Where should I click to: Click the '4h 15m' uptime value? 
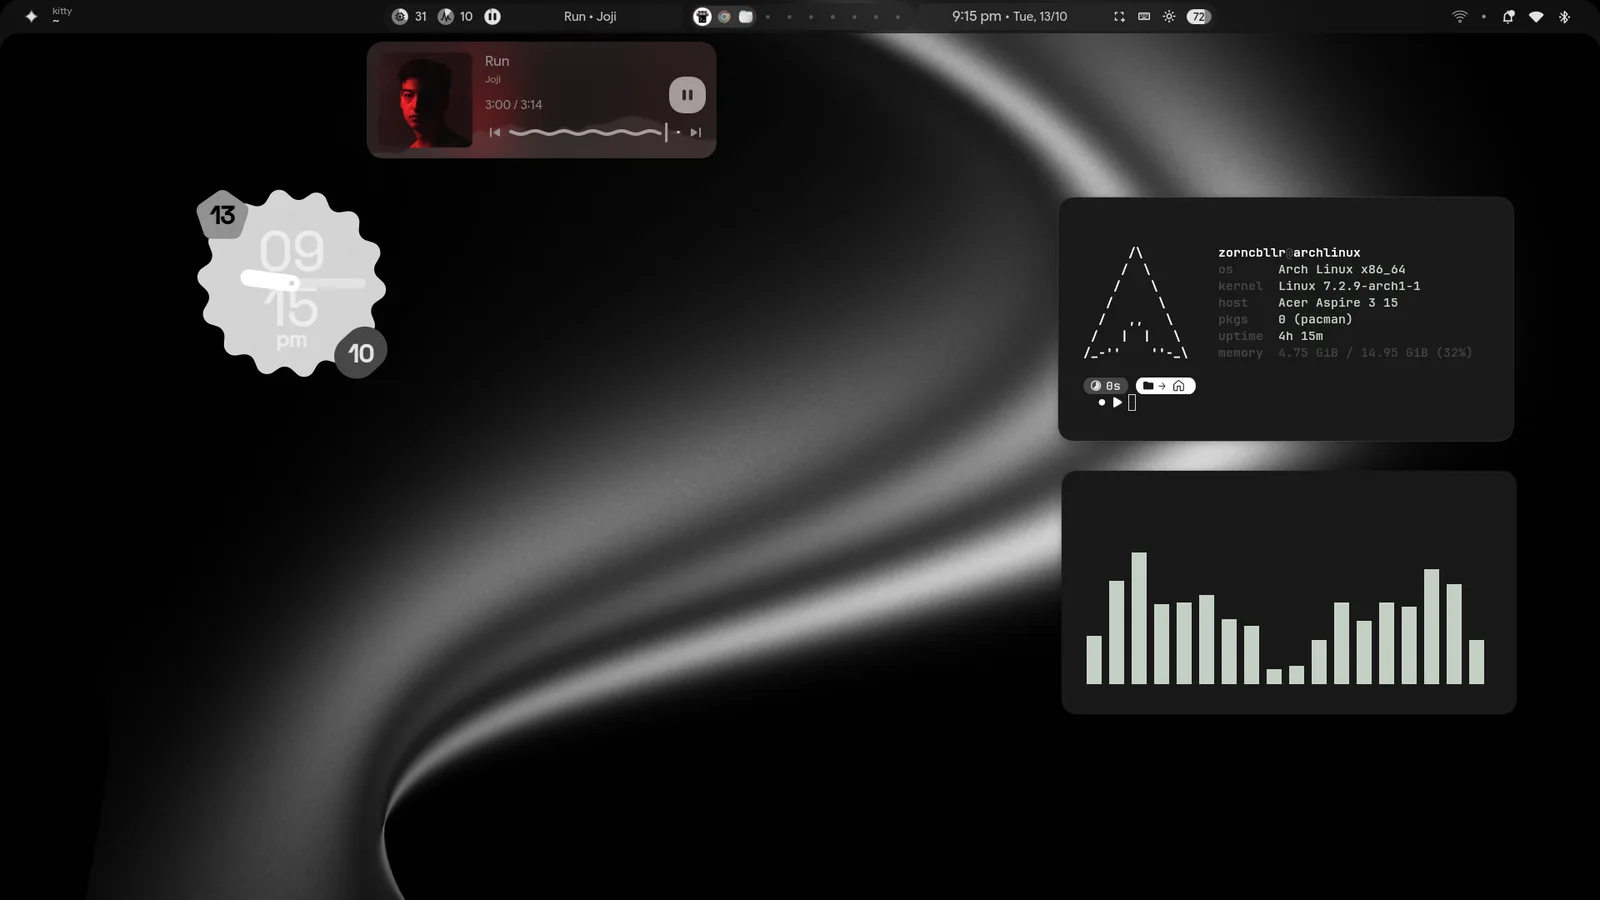pyautogui.click(x=1300, y=336)
